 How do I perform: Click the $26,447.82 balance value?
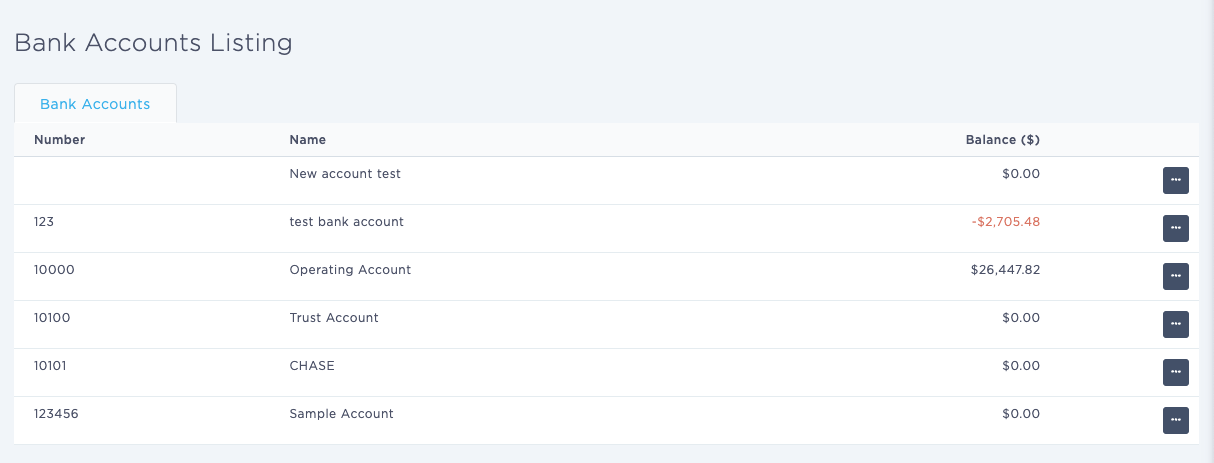click(x=1005, y=270)
